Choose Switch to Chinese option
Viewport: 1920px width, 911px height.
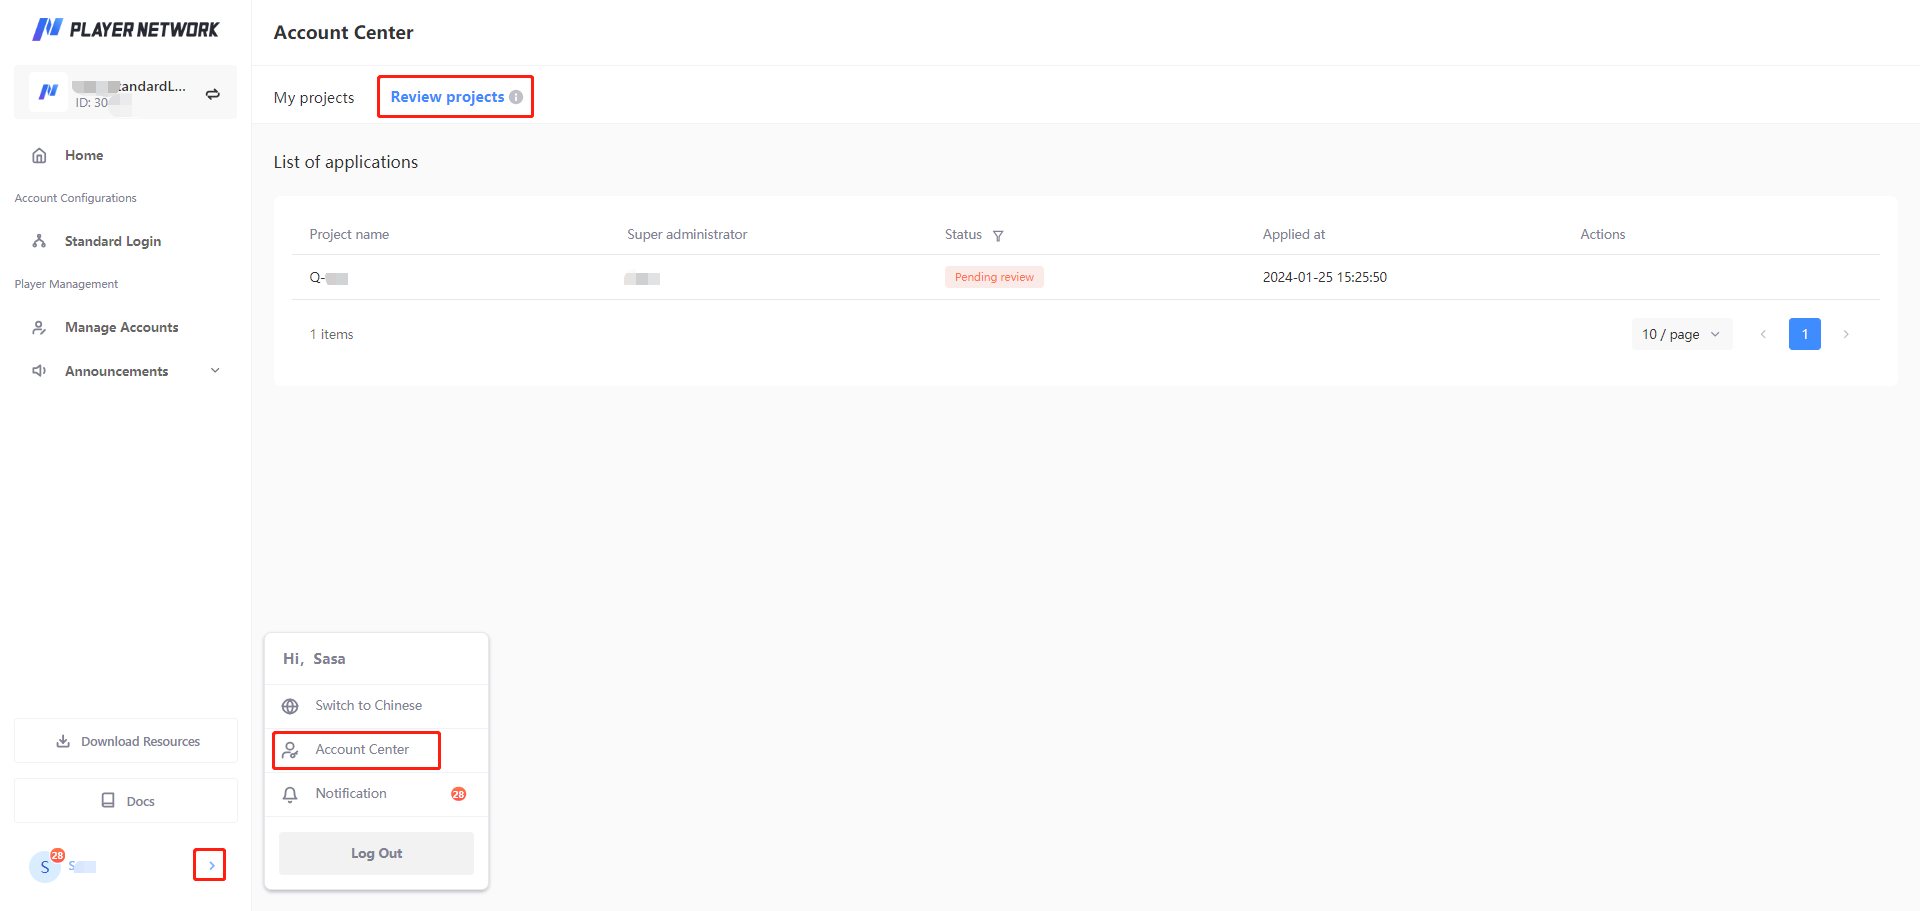tap(368, 706)
